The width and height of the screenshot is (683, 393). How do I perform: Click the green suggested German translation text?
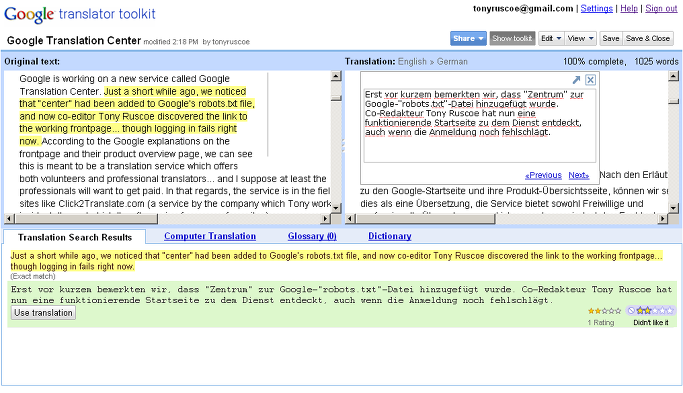click(342, 295)
